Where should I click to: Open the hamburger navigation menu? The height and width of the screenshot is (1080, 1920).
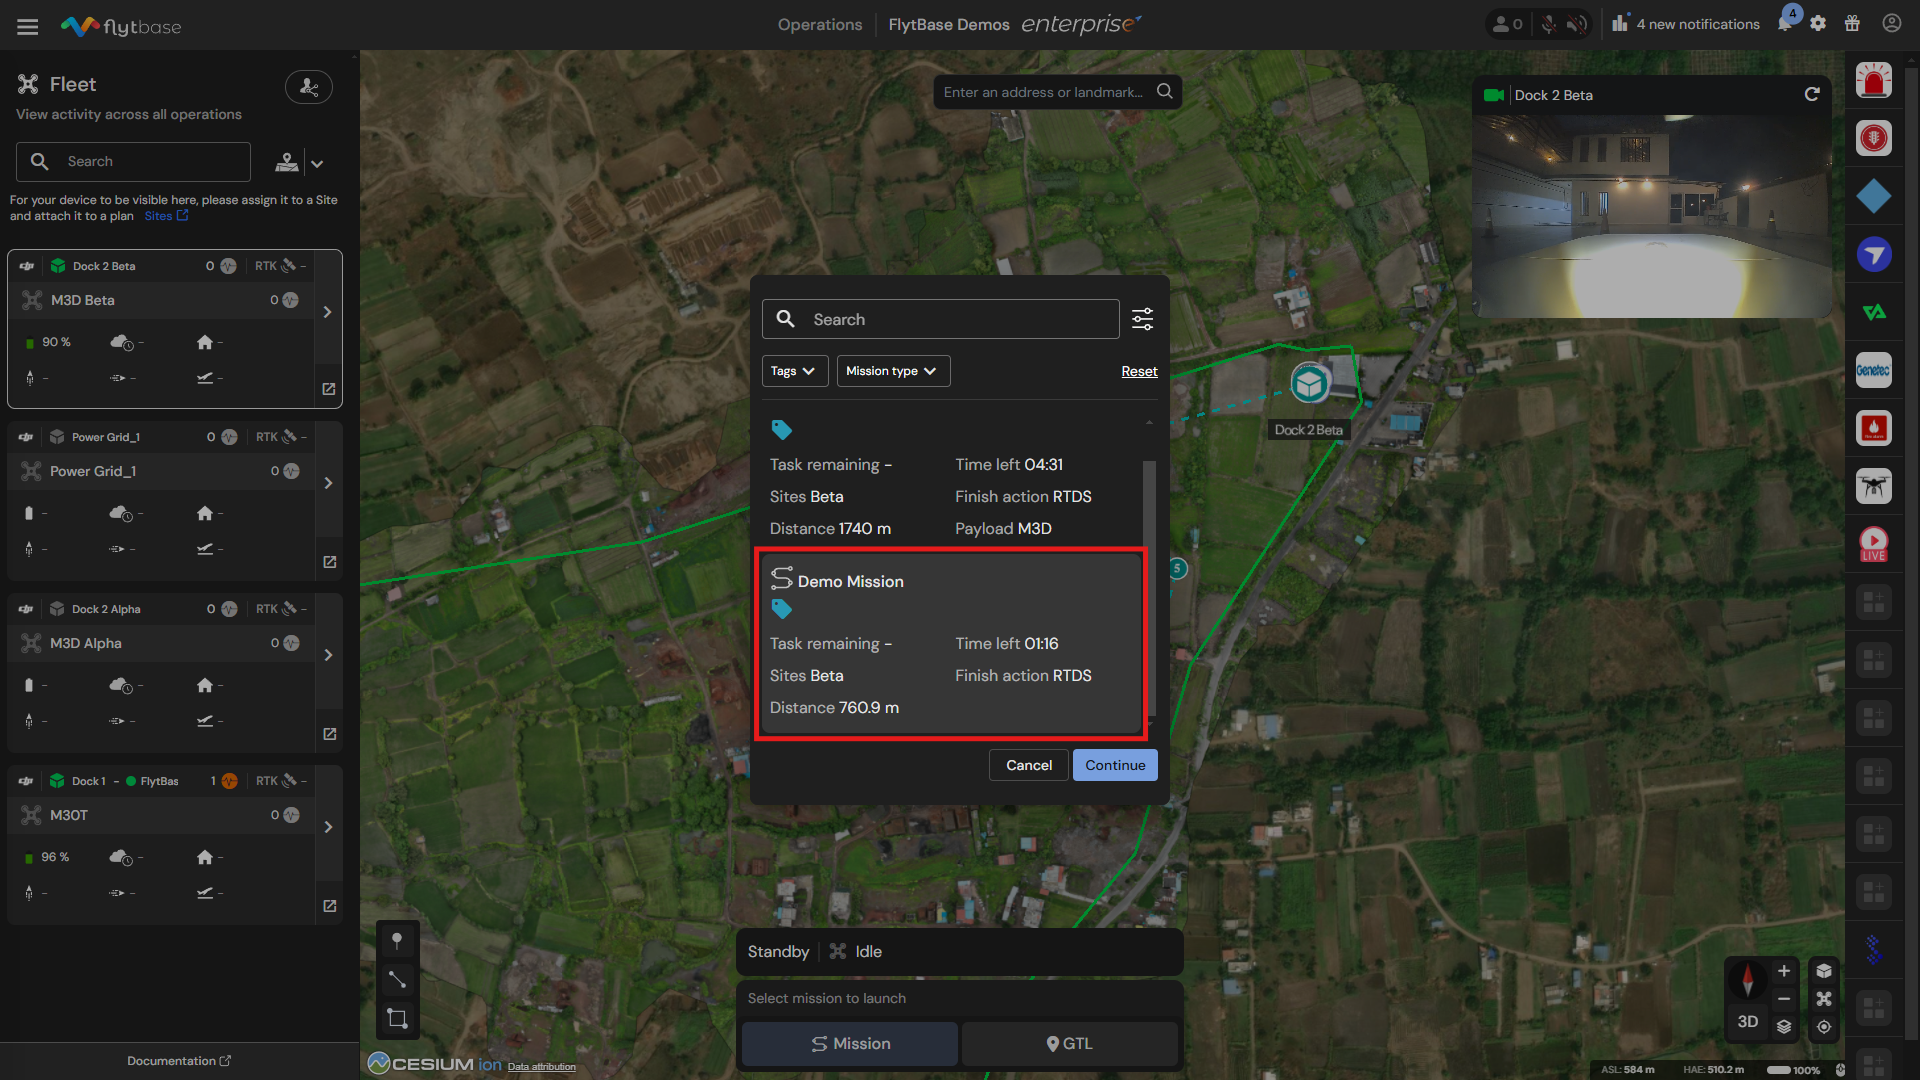28,26
